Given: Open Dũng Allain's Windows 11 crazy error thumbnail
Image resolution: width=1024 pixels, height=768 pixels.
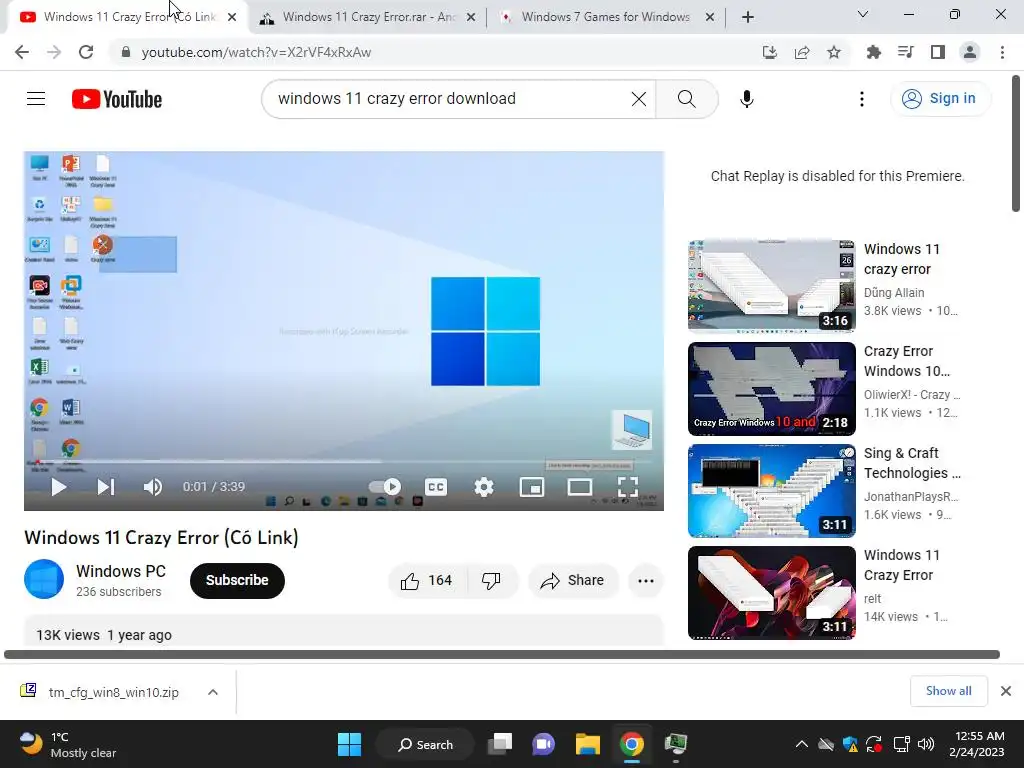Looking at the screenshot, I should (x=771, y=286).
